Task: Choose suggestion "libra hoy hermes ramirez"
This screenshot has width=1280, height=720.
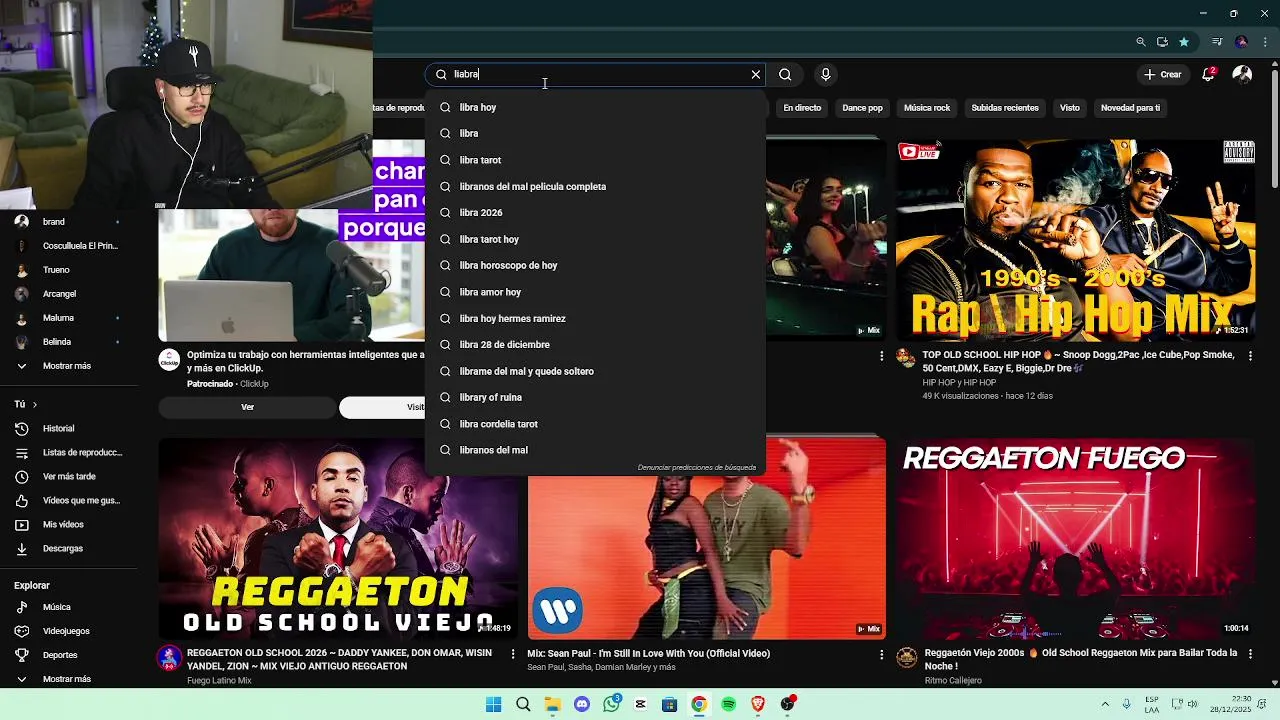Action: coord(595,318)
